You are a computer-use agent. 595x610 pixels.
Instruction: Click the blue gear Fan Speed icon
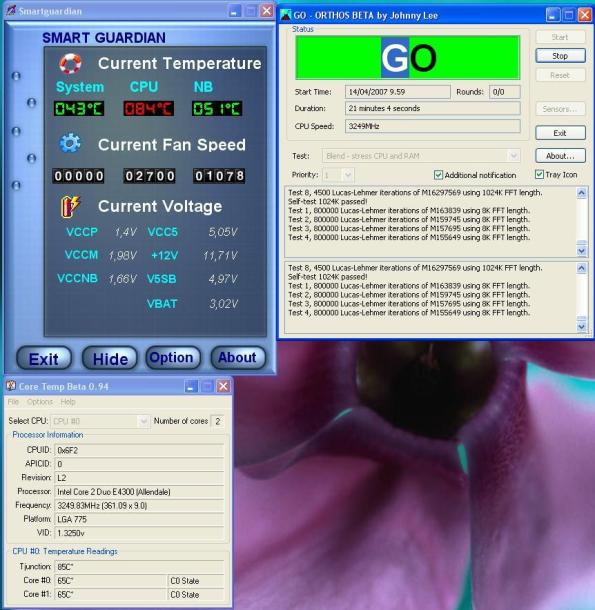click(70, 144)
